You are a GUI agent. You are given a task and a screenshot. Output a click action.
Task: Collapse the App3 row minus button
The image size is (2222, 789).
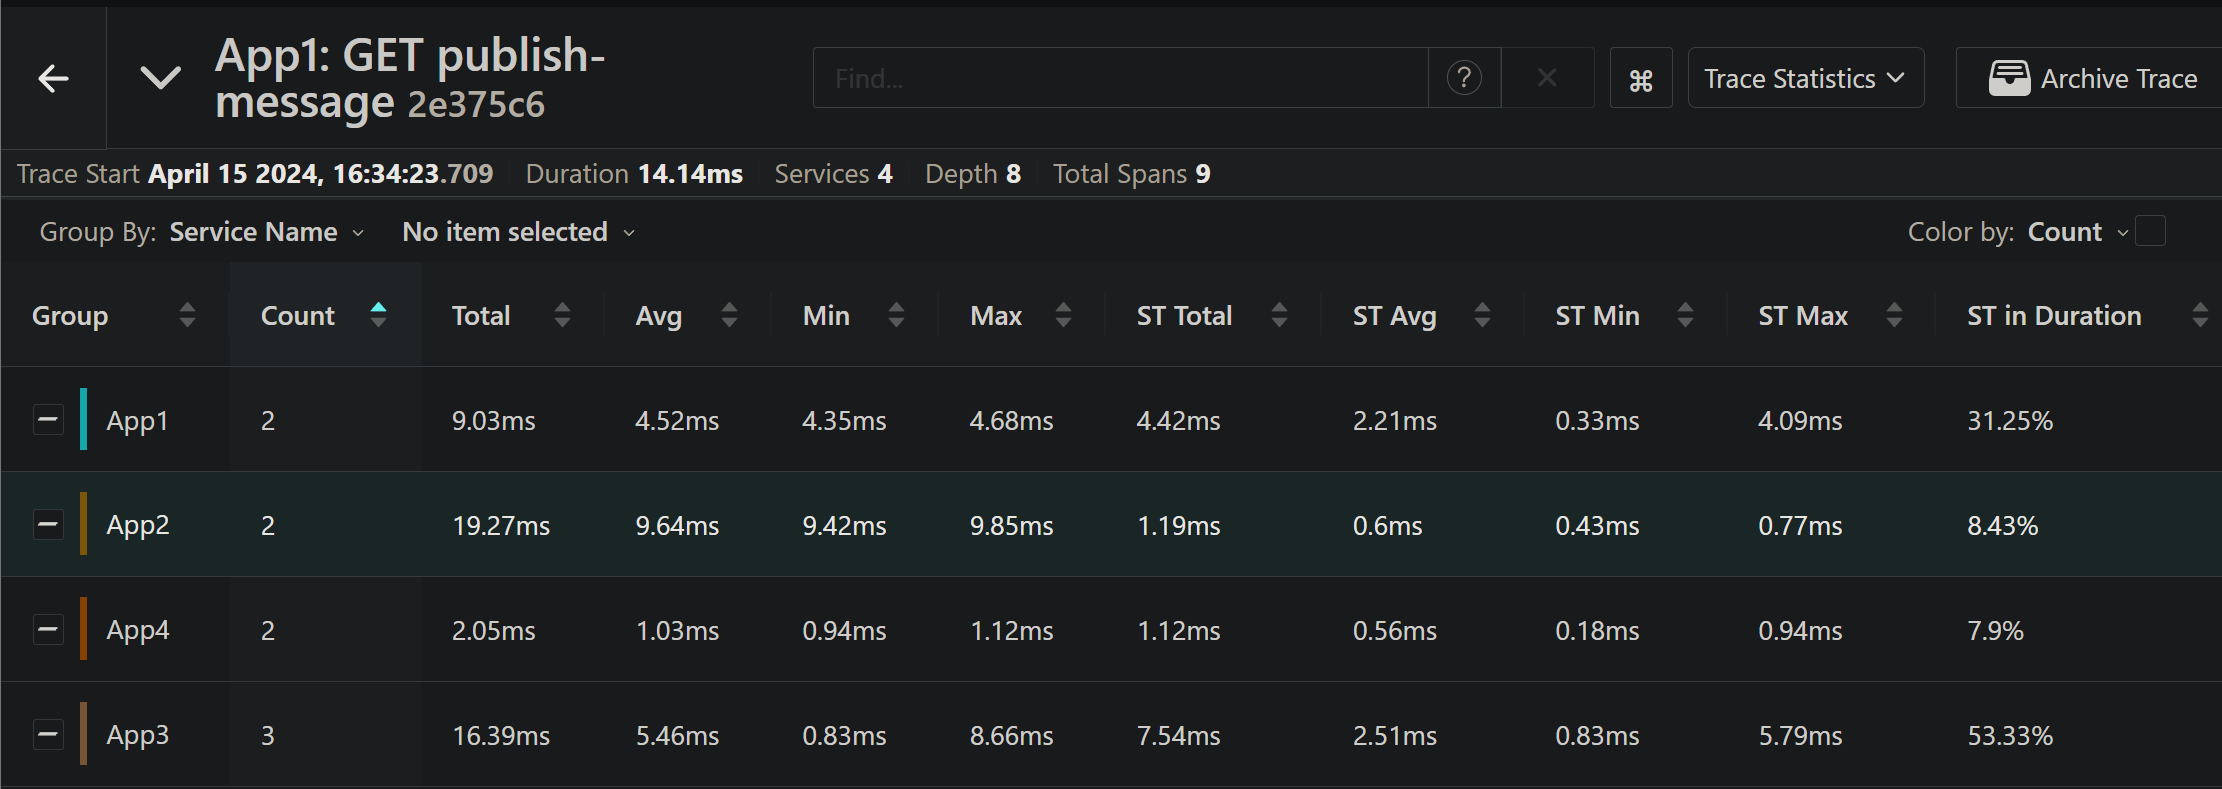(x=48, y=734)
